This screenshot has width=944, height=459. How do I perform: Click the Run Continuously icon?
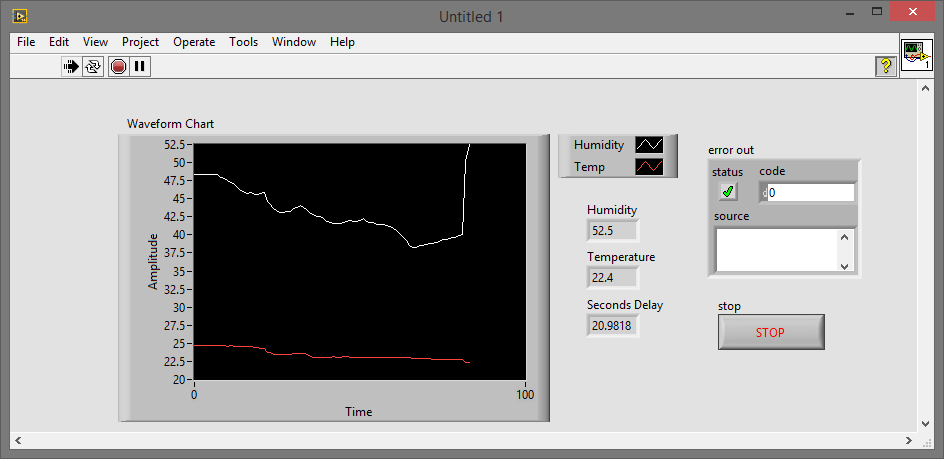click(93, 67)
